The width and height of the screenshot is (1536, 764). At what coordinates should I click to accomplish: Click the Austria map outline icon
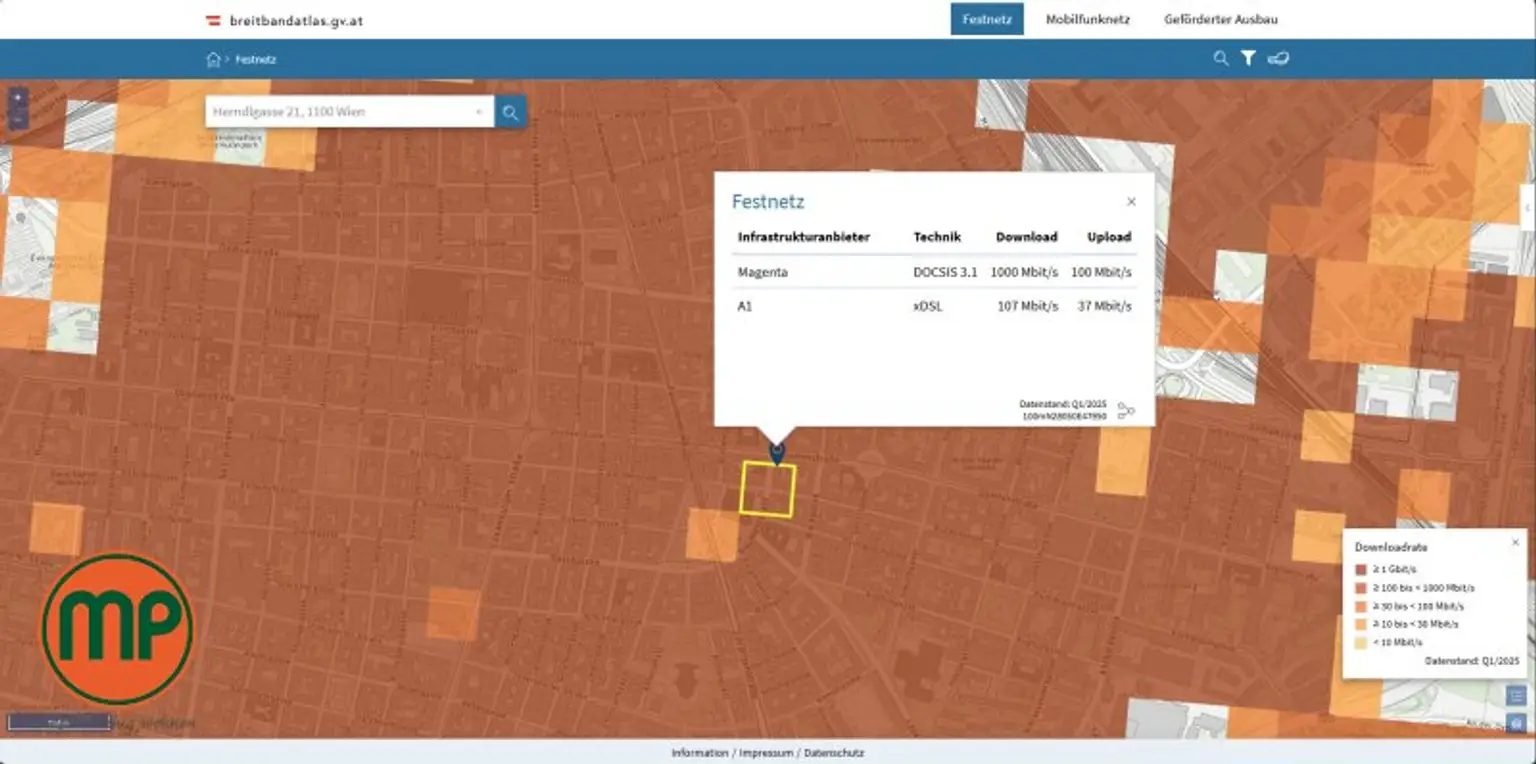1278,59
